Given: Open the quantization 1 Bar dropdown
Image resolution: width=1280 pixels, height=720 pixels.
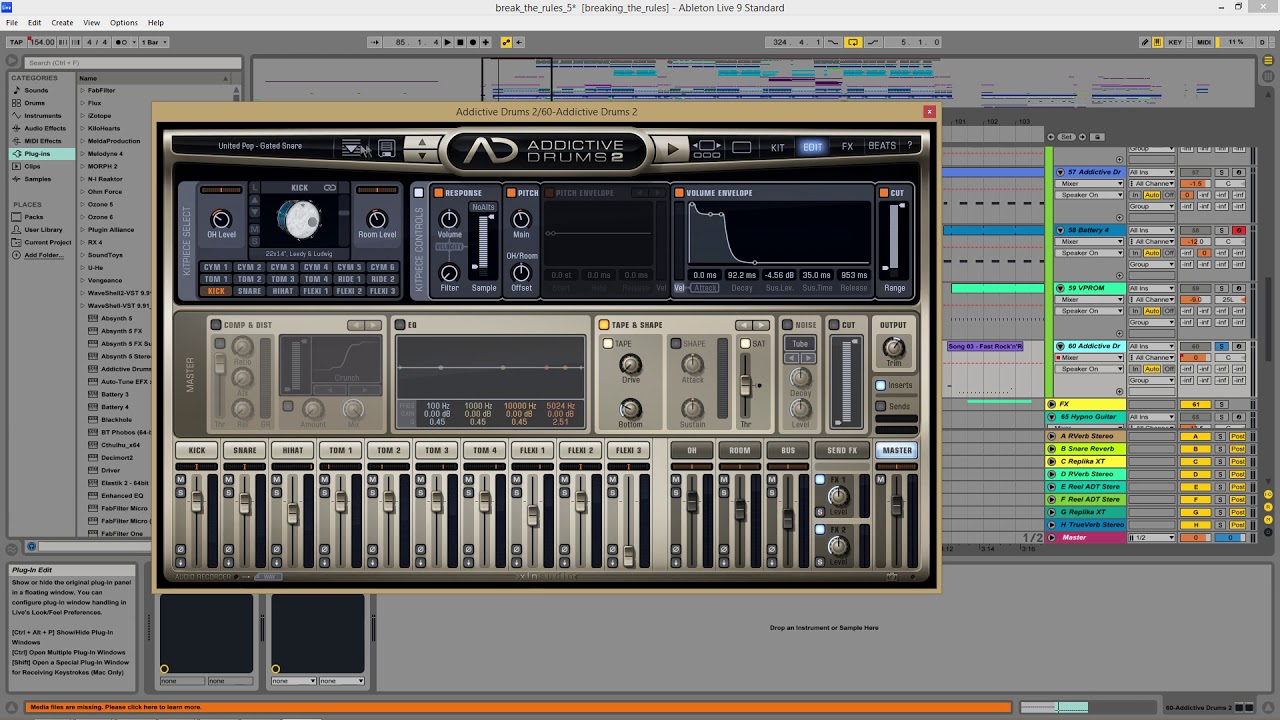Looking at the screenshot, I should 154,42.
